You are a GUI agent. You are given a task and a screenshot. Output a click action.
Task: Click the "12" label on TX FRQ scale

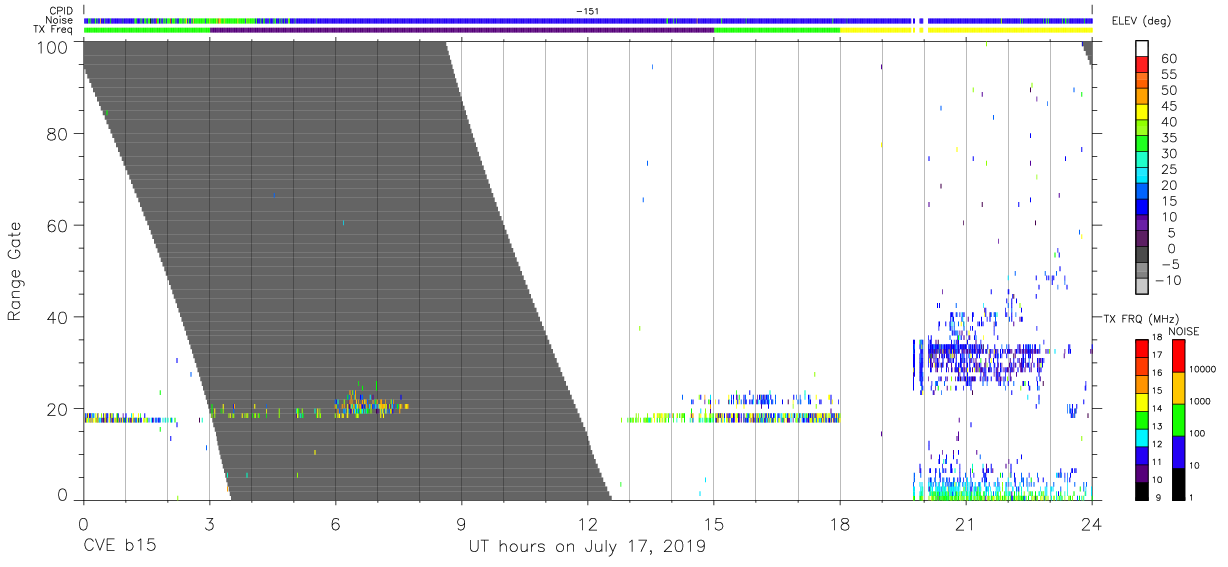[1158, 444]
